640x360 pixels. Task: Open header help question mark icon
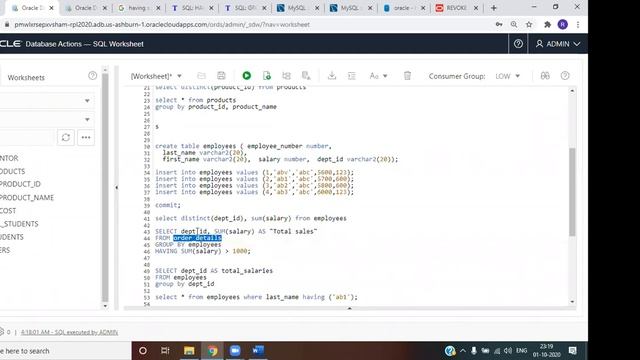518,44
